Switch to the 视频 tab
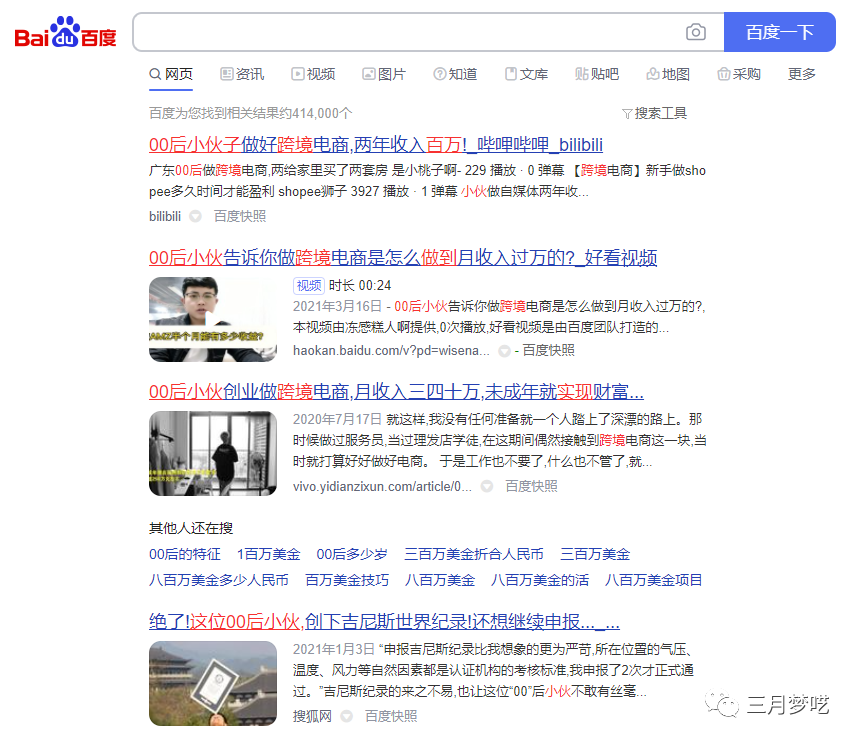Screen dimensions: 857x742 (313, 74)
